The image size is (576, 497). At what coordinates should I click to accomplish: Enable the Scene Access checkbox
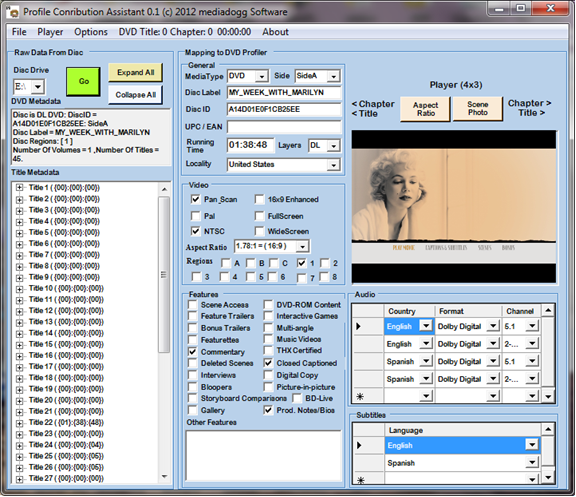(192, 305)
